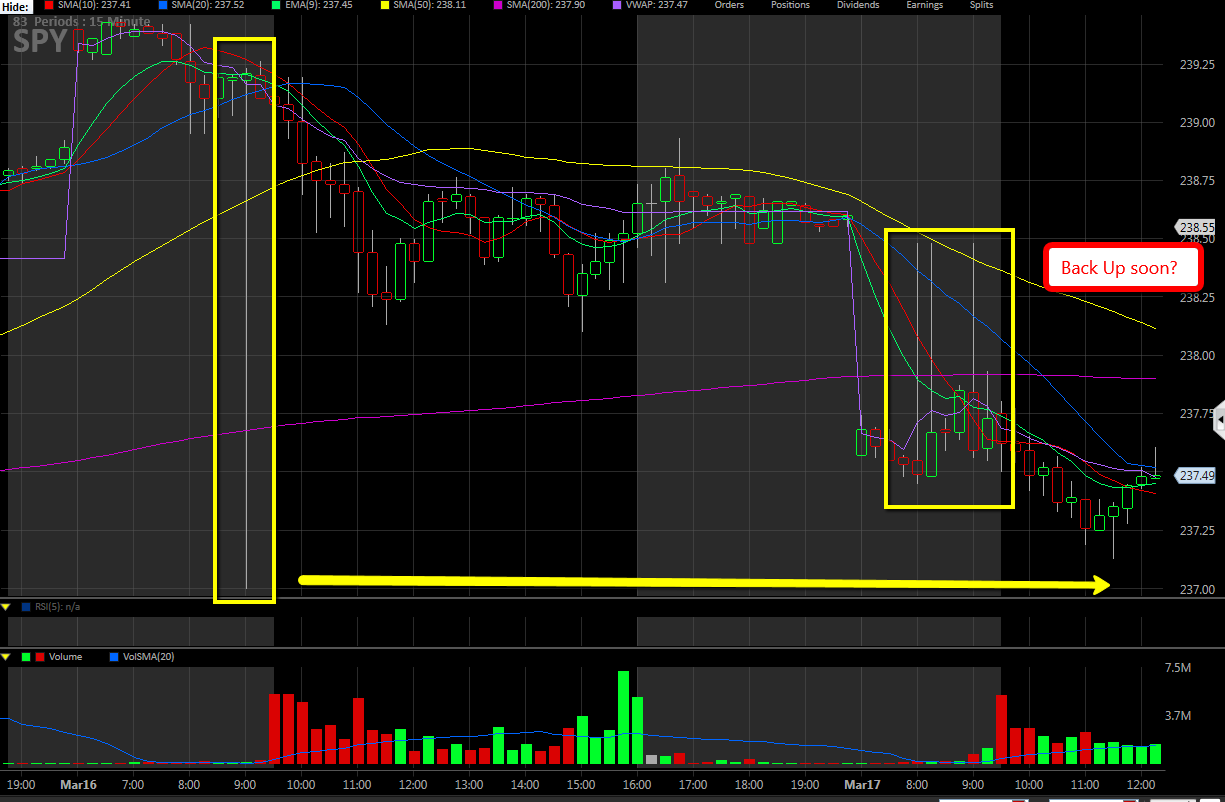Click the blue VolSMA(20) legend square
The width and height of the screenshot is (1225, 802).
pos(113,657)
